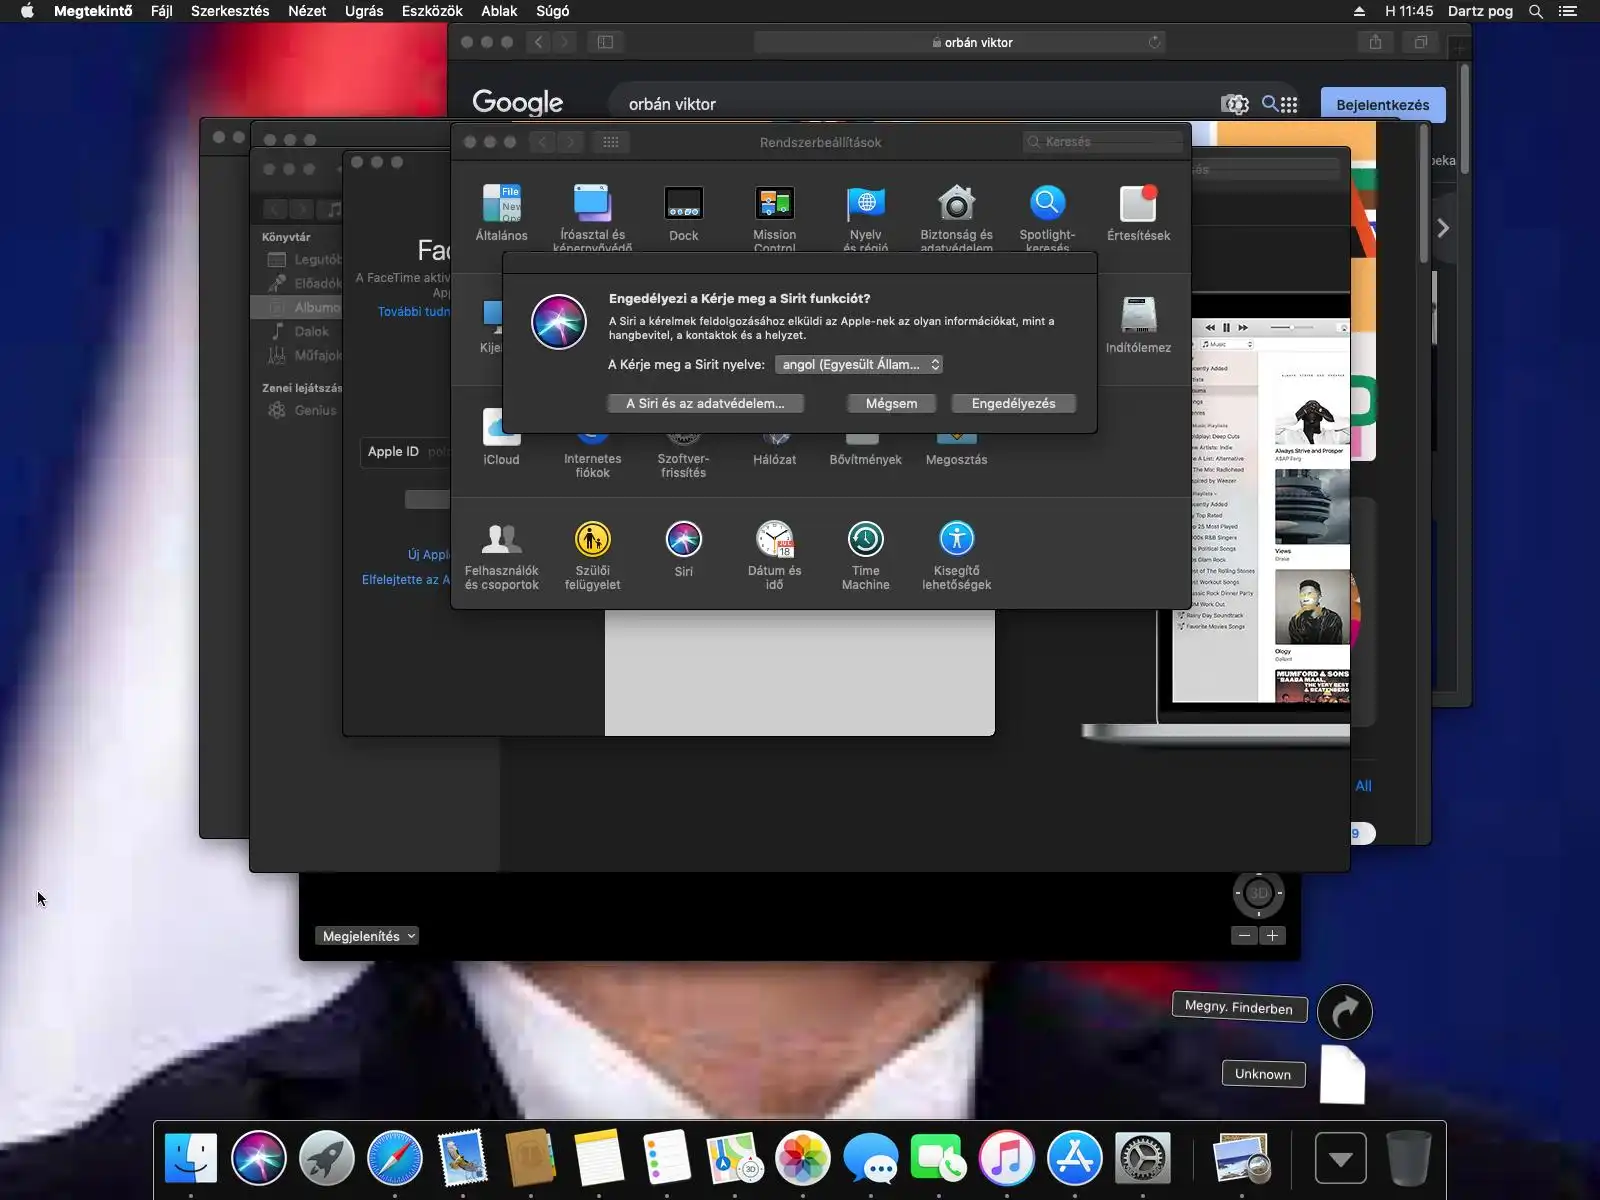Open the Dock preferences pane icon
Image resolution: width=1600 pixels, height=1200 pixels.
pos(684,204)
